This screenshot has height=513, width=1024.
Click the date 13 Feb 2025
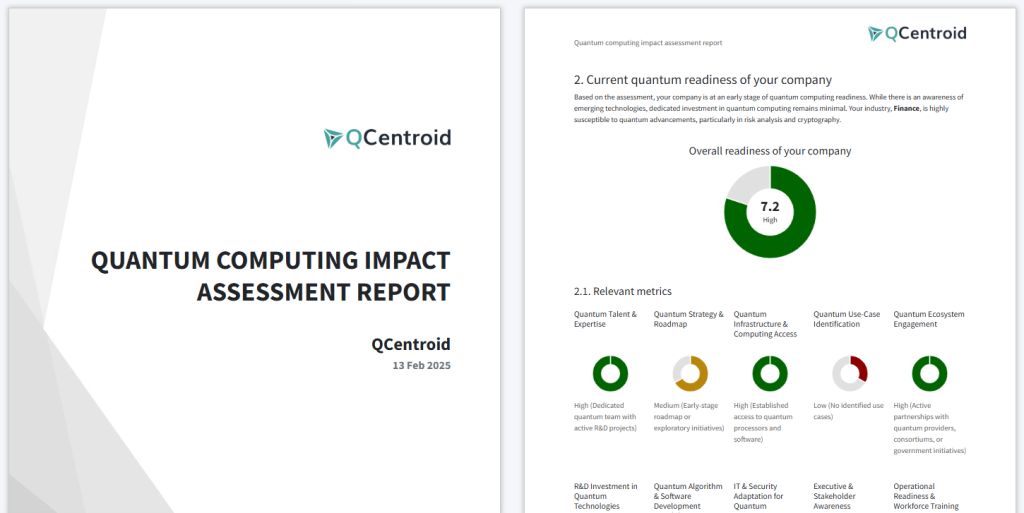421,366
